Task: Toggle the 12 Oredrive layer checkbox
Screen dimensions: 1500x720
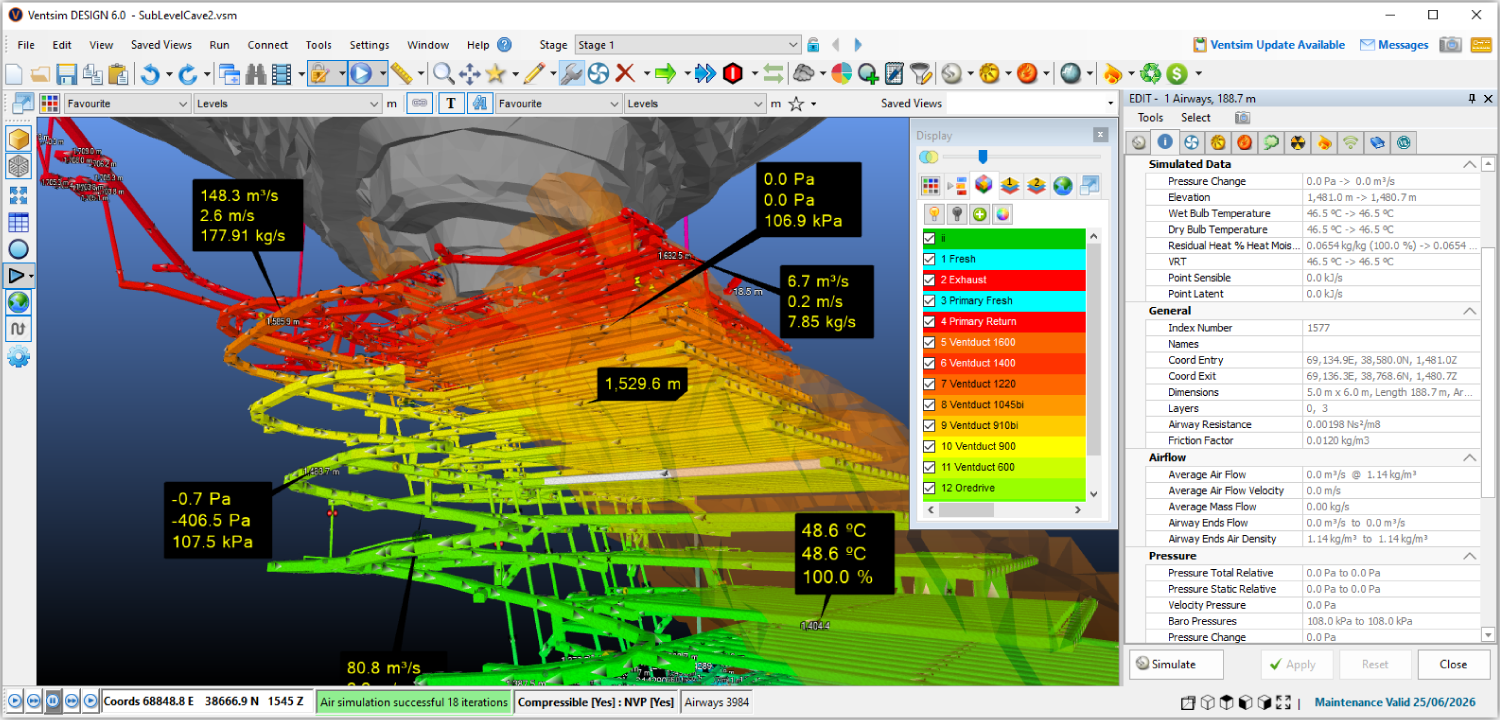Action: [x=930, y=489]
